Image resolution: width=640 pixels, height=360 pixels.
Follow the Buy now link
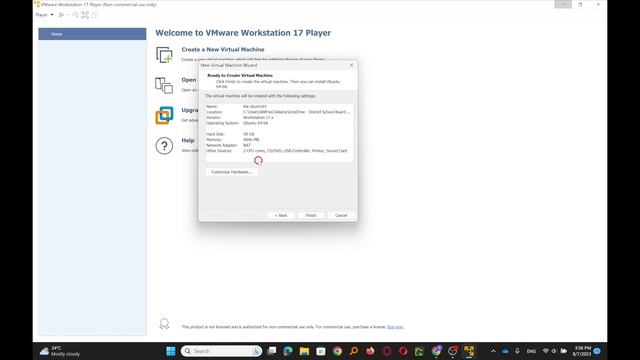[395, 327]
